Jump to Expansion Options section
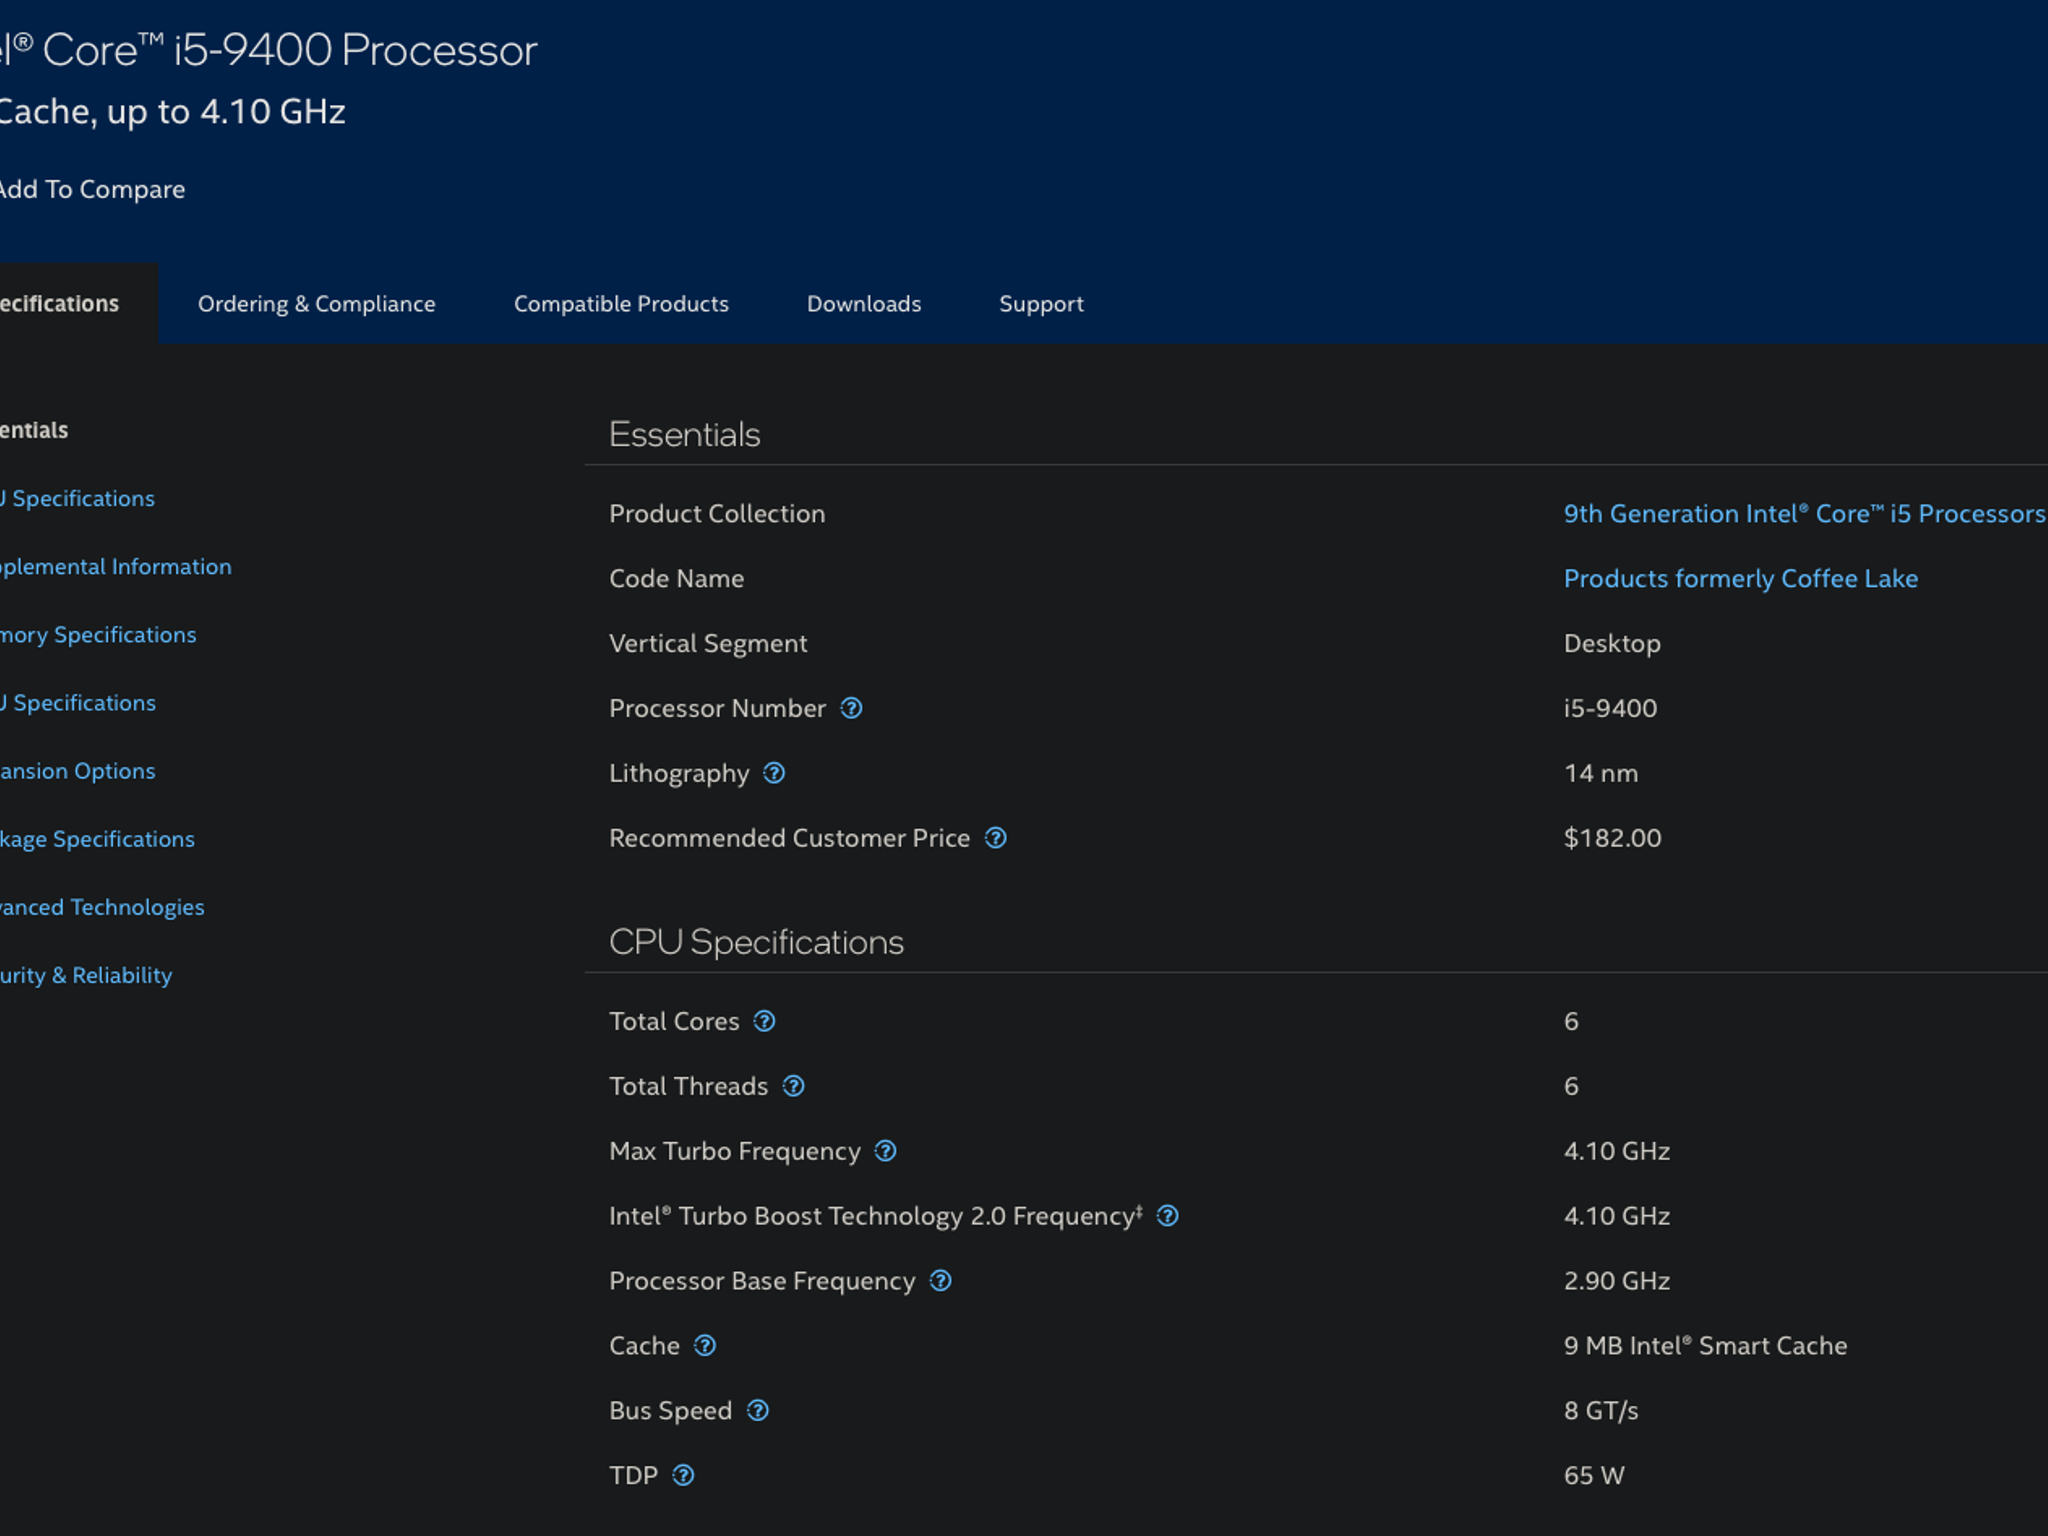The width and height of the screenshot is (2048, 1536). [x=77, y=771]
